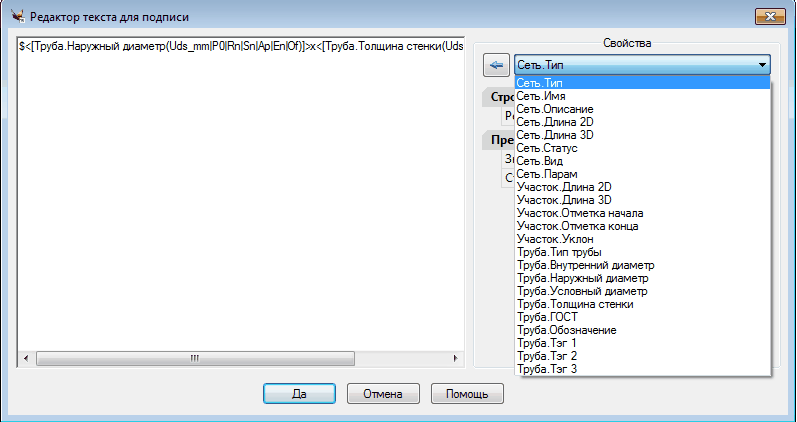Select Участок.Уклон from the list

pyautogui.click(x=553, y=239)
